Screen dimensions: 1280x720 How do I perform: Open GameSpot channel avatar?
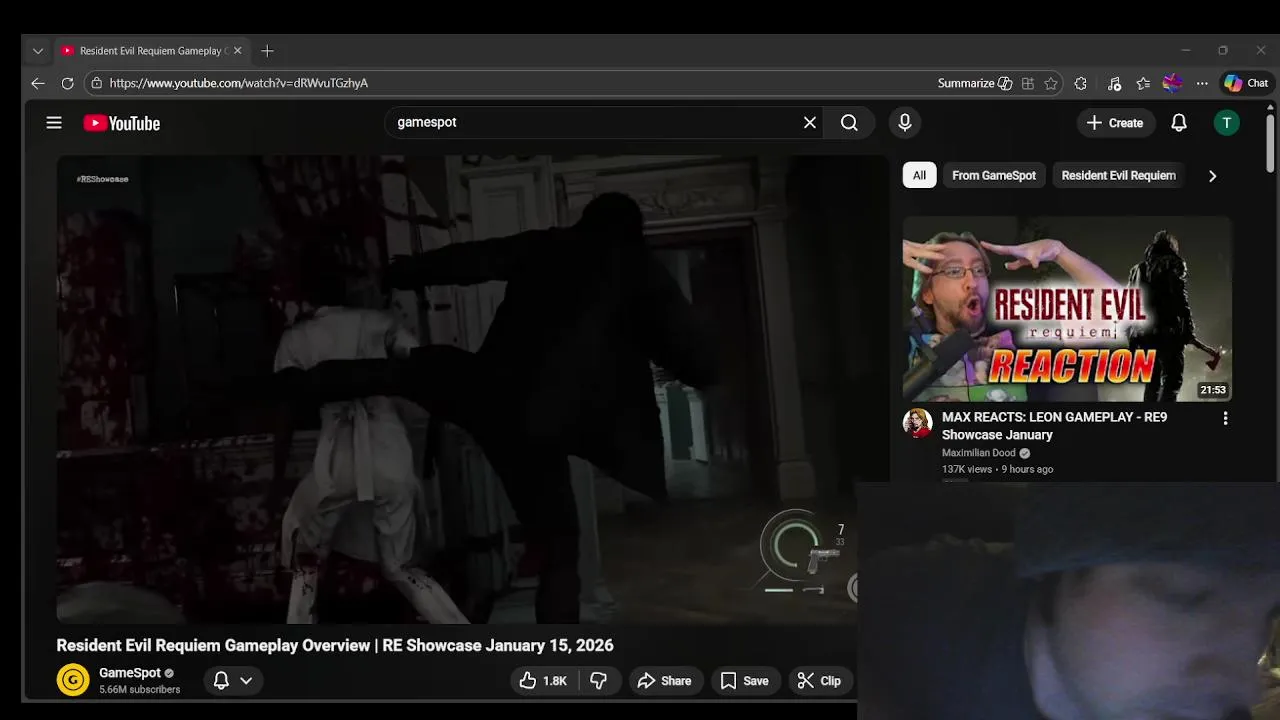73,680
